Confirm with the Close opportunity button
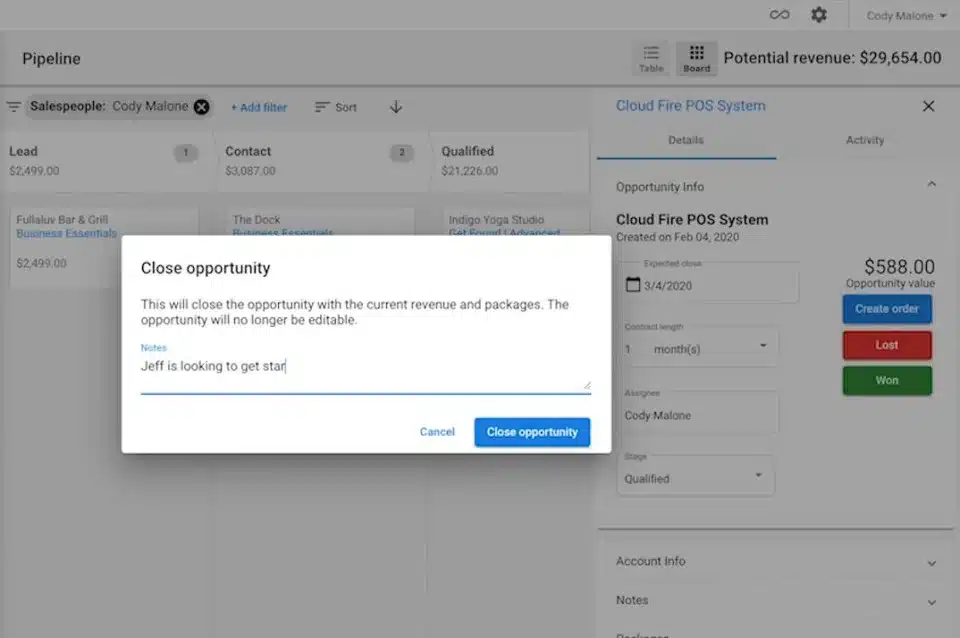 pos(532,432)
